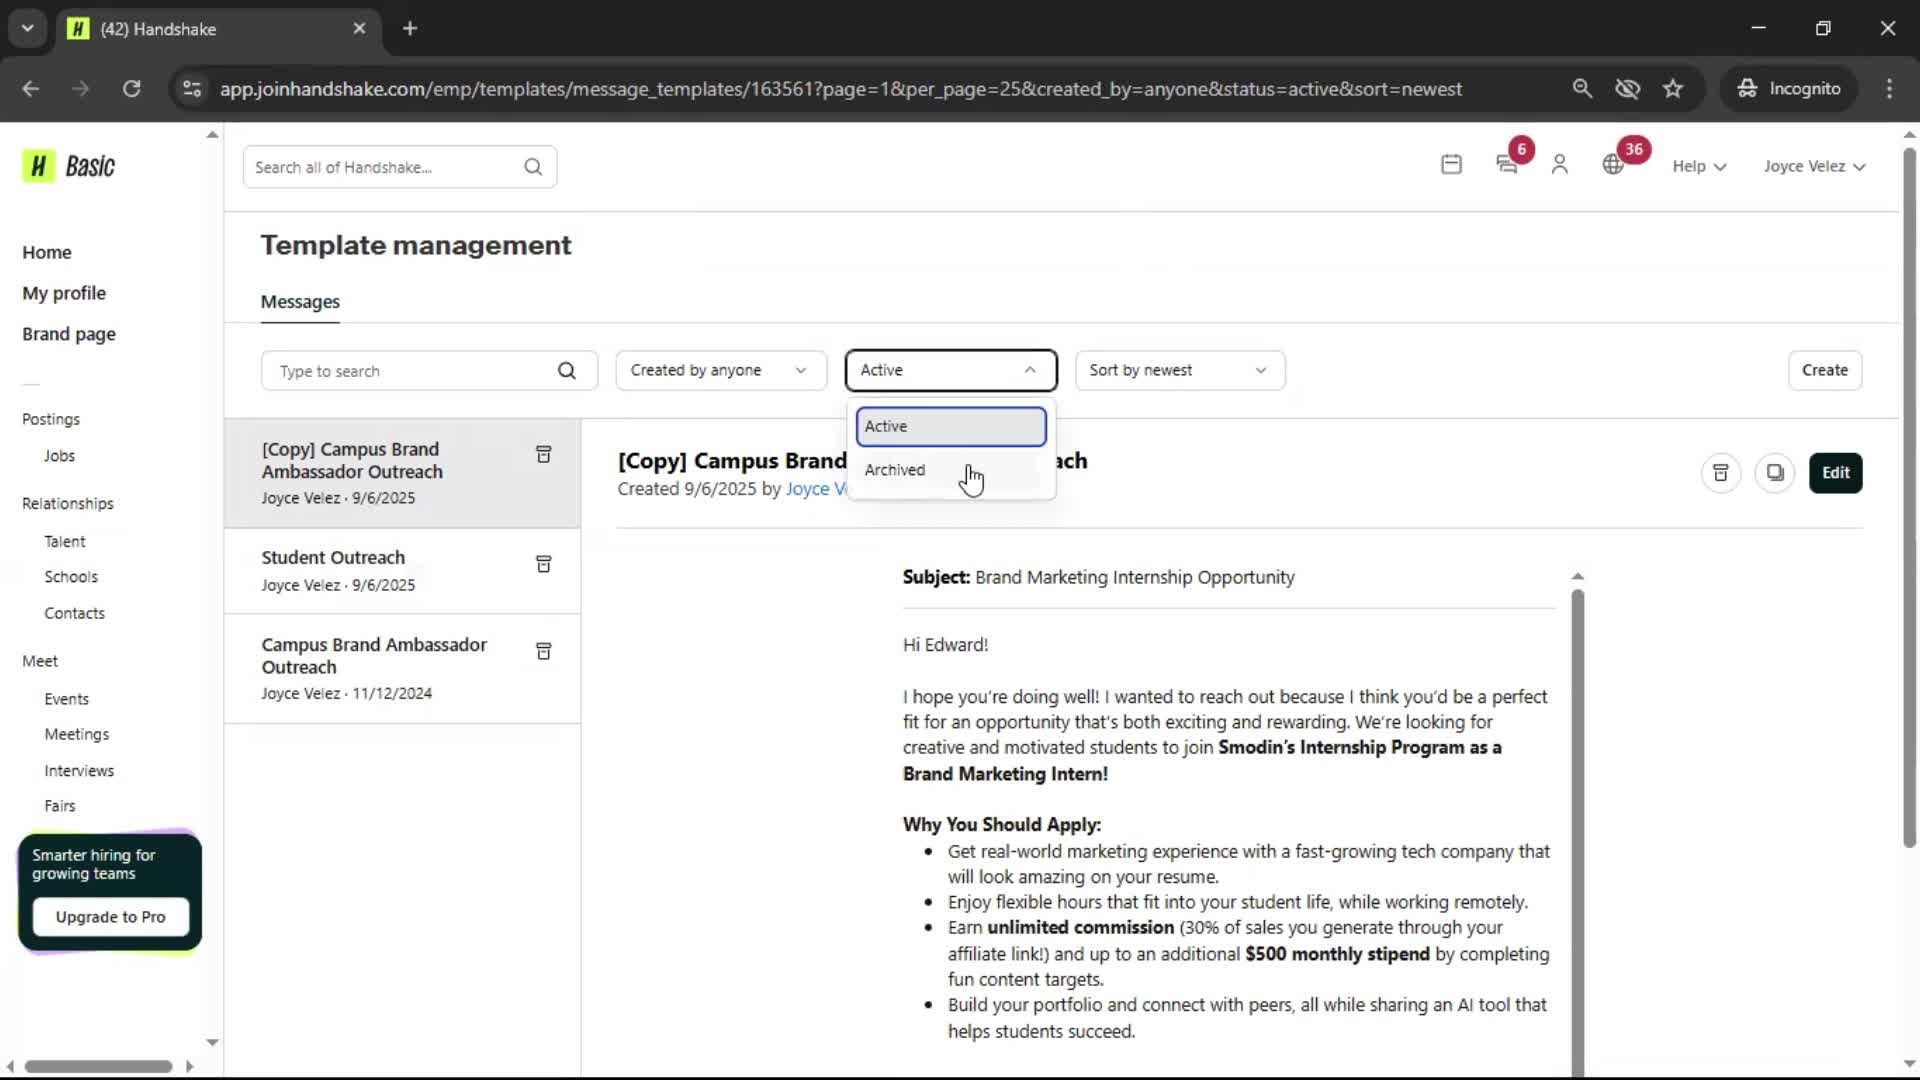This screenshot has height=1080, width=1920.
Task: Click the Edit template button
Action: [1835, 473]
